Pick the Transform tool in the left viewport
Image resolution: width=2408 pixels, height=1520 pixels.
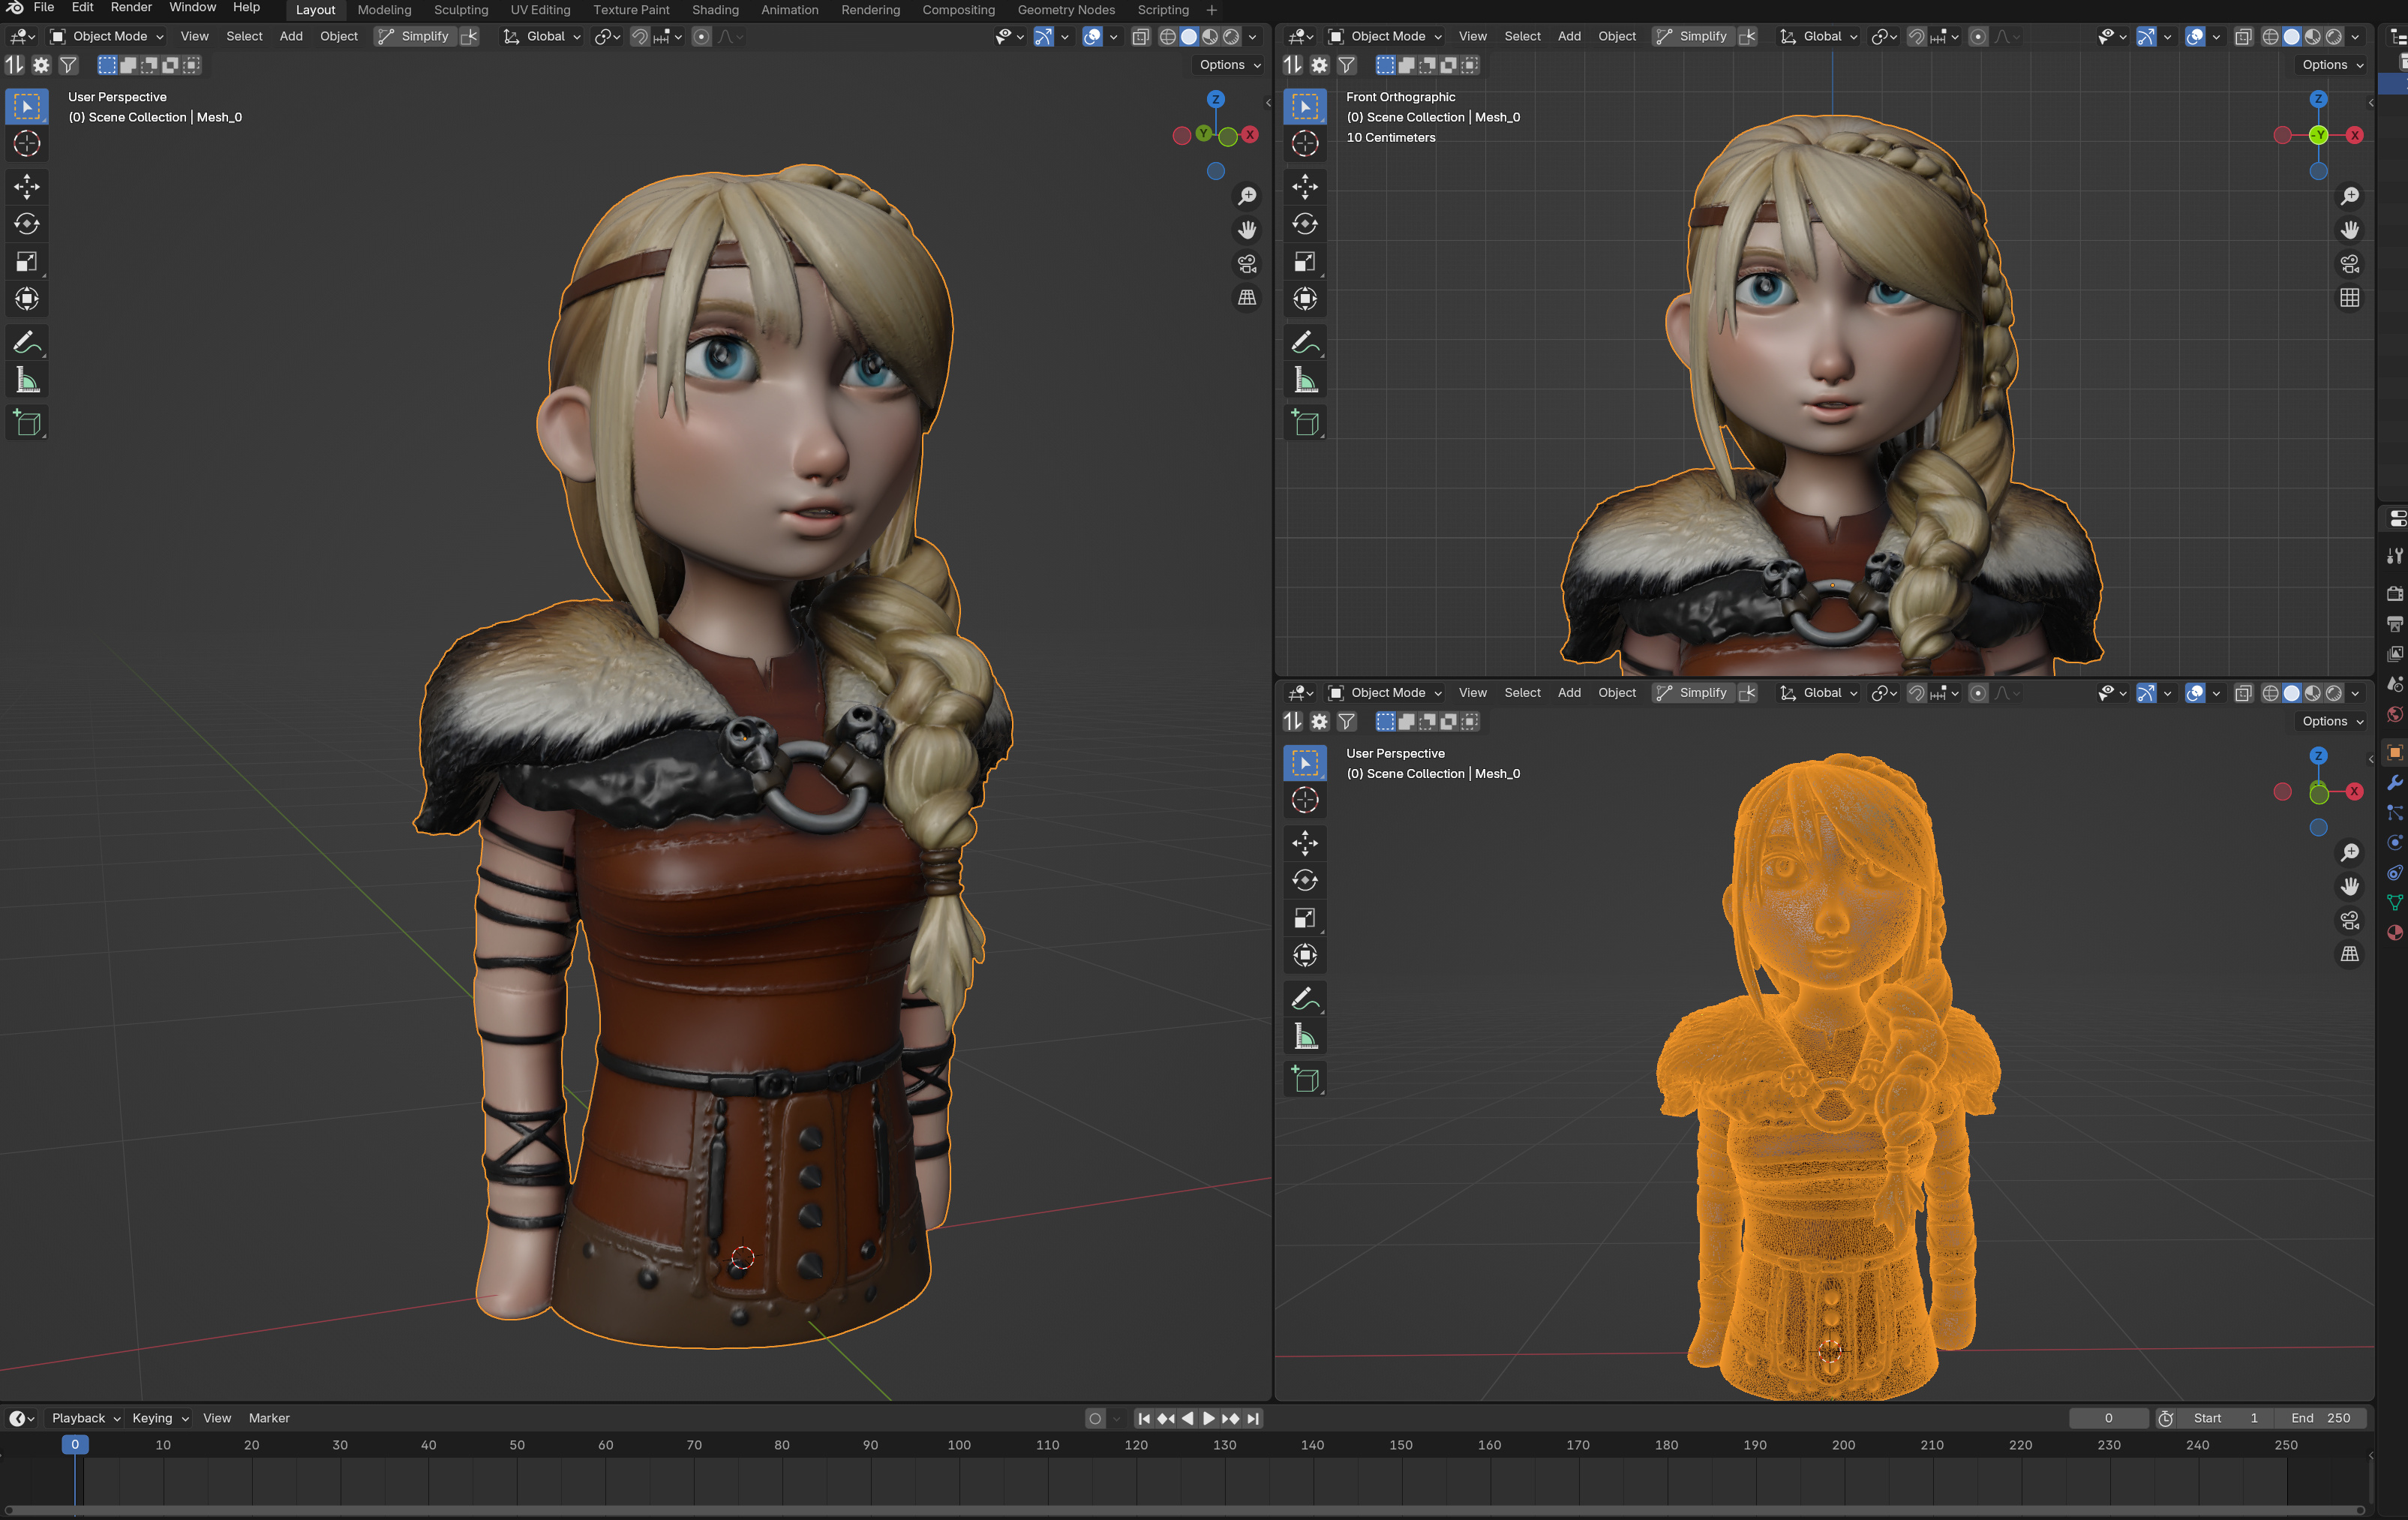click(27, 299)
